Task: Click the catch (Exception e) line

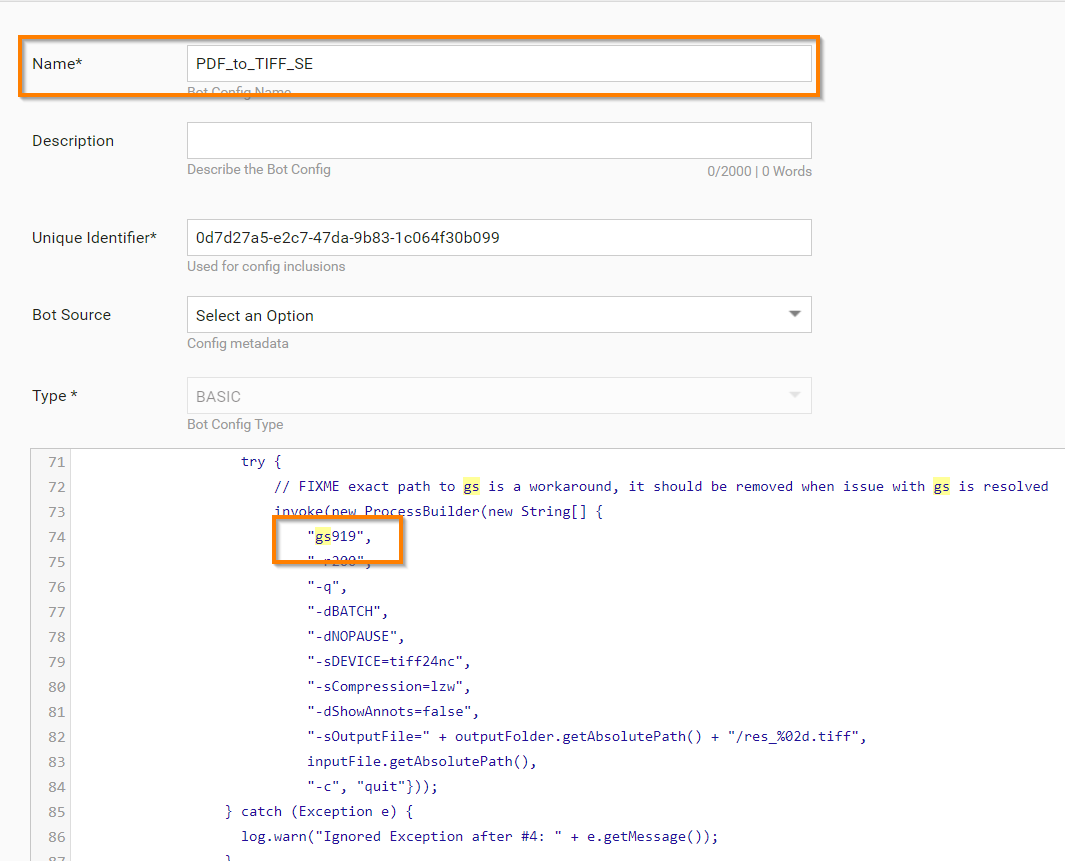Action: coord(319,812)
